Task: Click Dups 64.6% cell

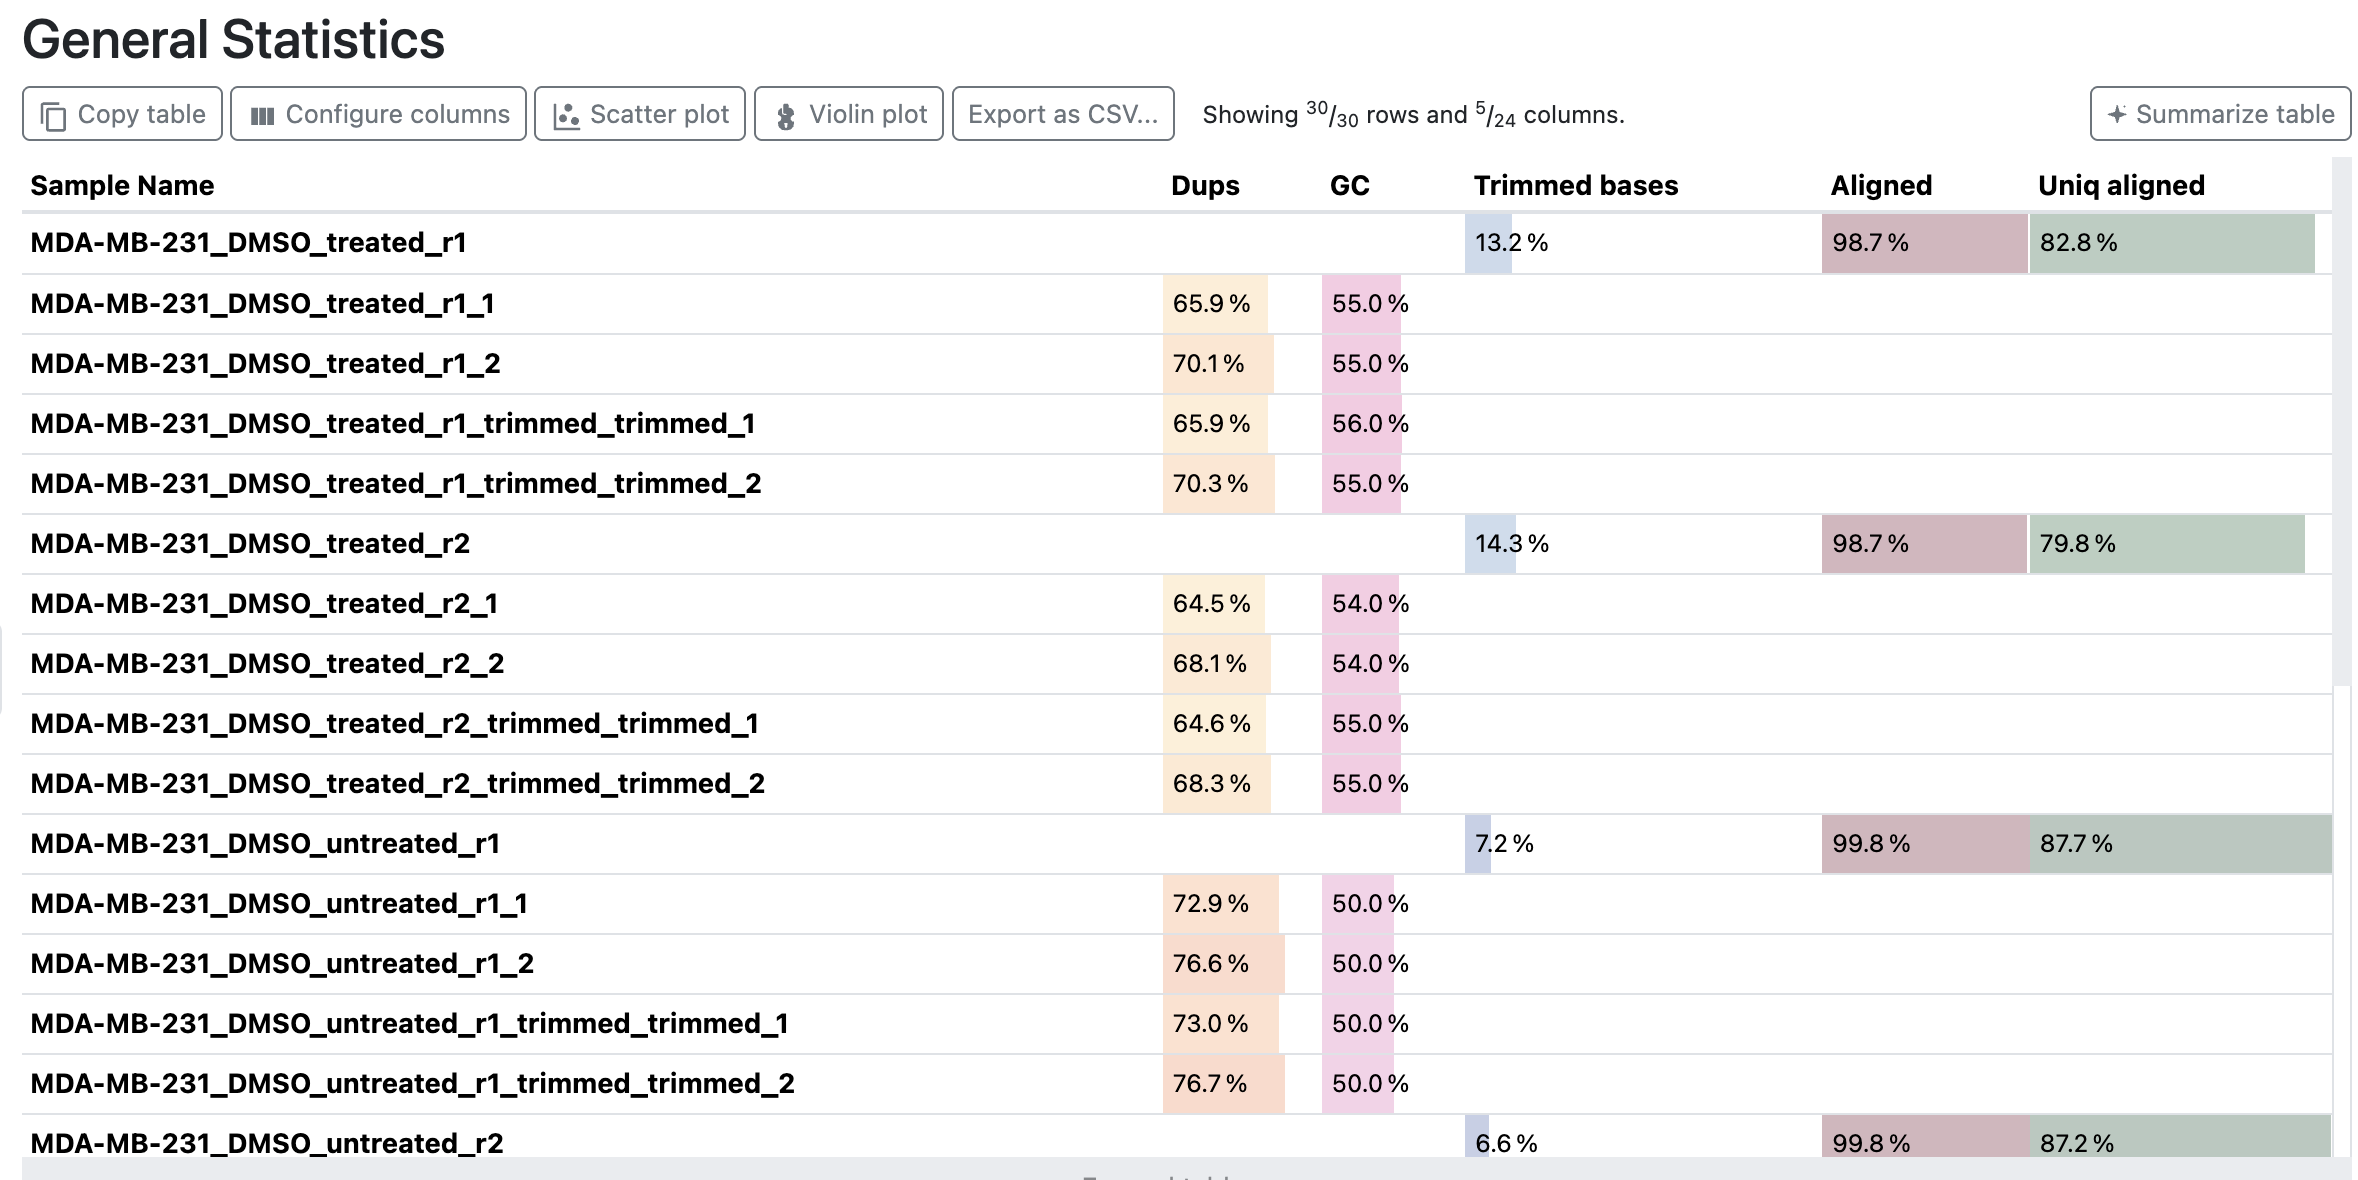Action: [1240, 724]
